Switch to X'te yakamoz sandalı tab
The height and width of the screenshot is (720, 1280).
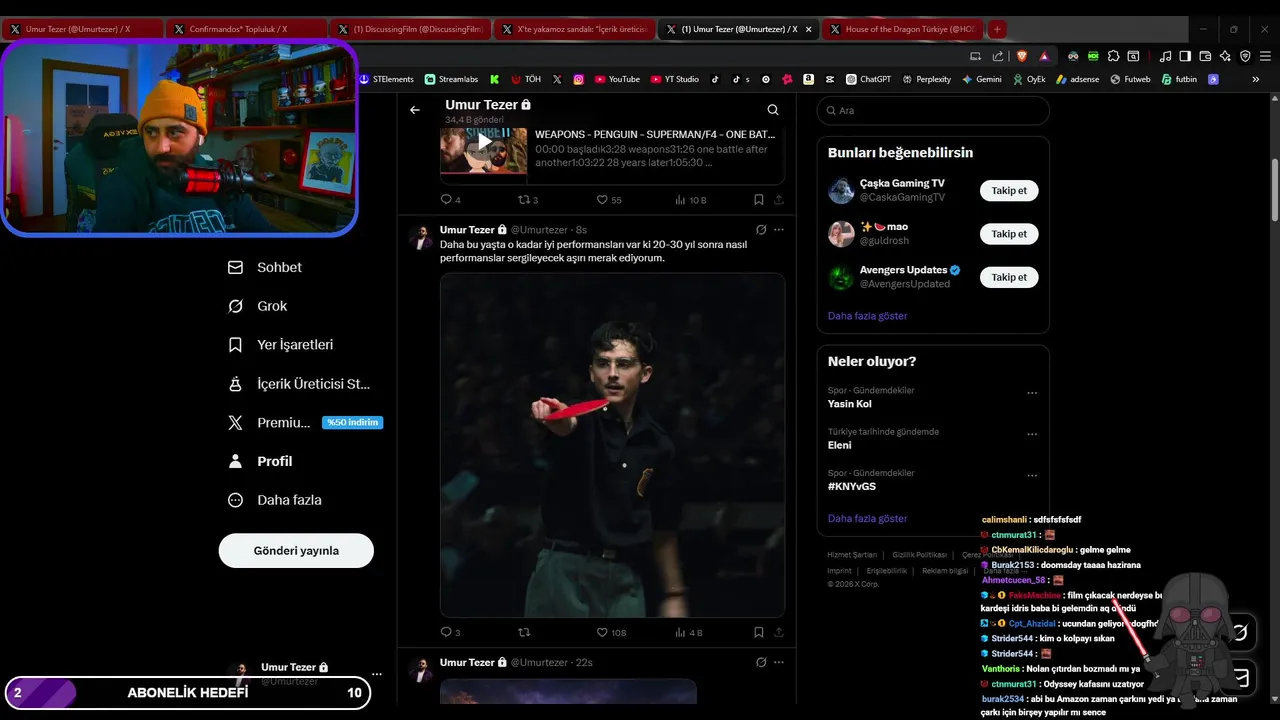574,29
